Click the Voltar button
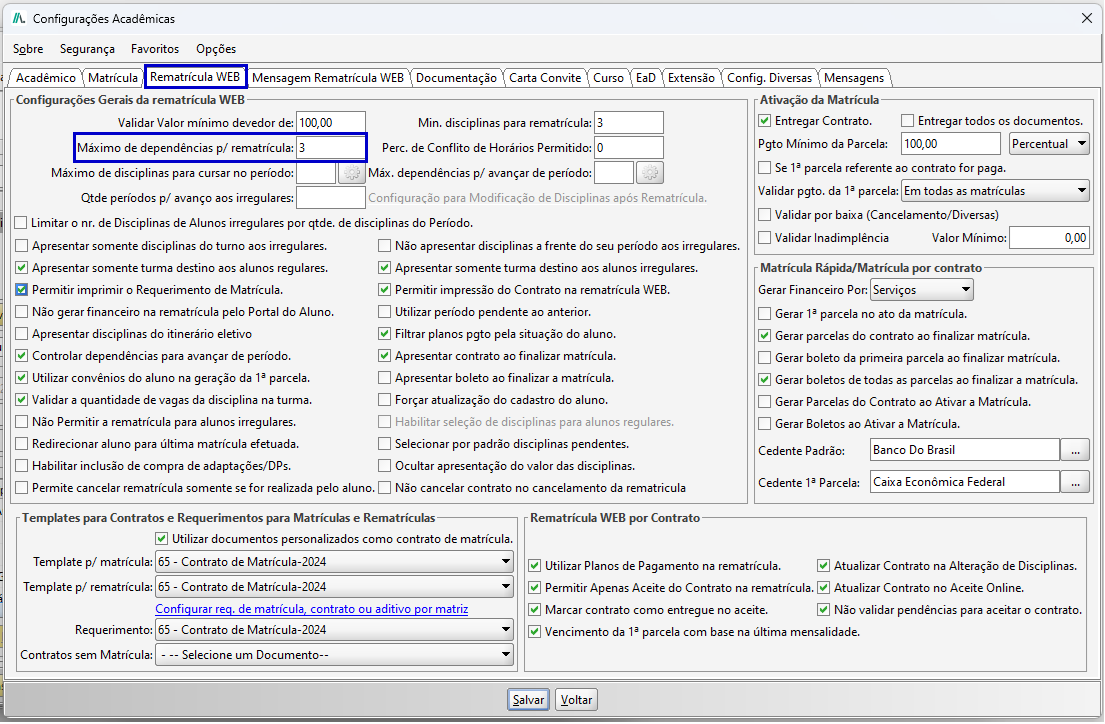The image size is (1105, 724). (576, 699)
